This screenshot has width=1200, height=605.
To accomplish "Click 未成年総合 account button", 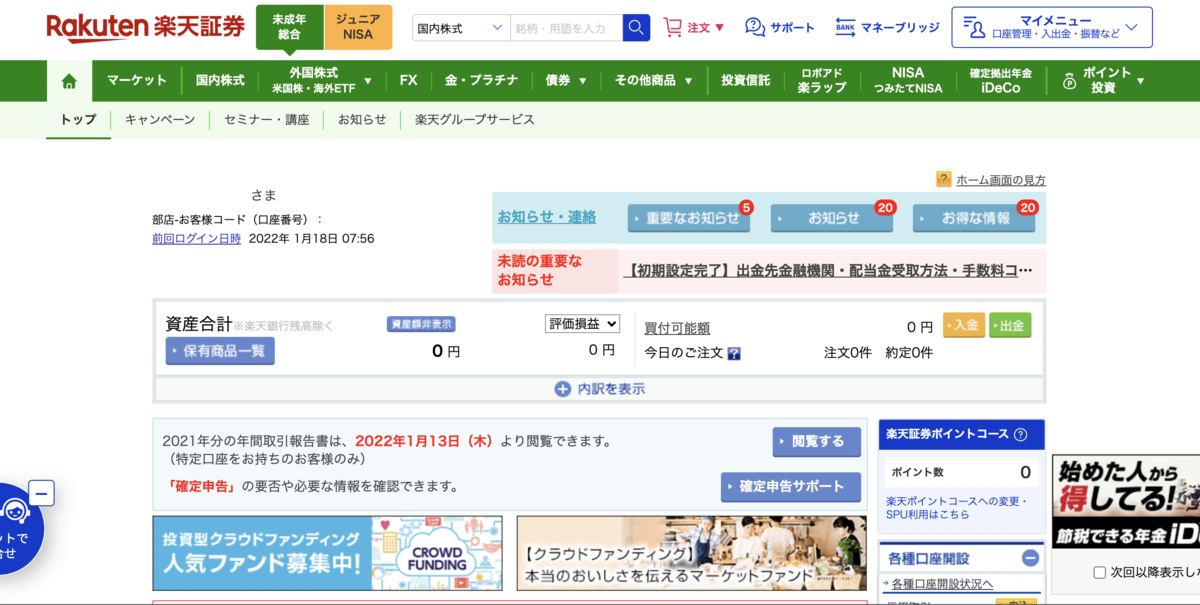I will coord(289,27).
